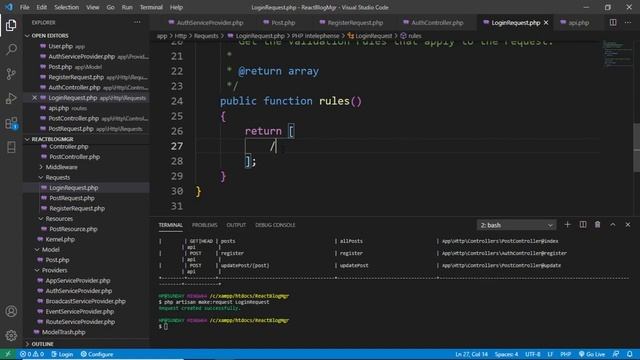Open the Run menu
The height and width of the screenshot is (360, 640).
(x=127, y=7)
